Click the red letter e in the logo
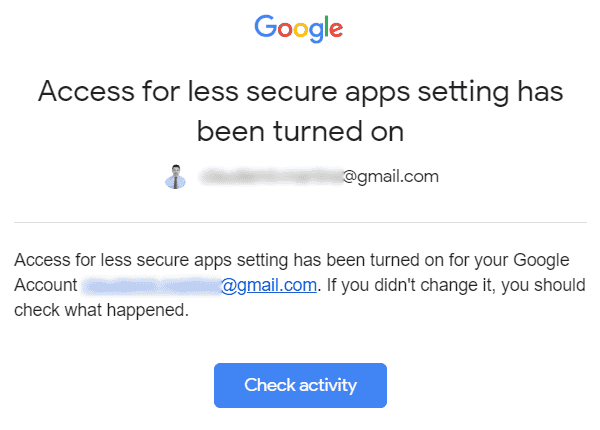This screenshot has height=430, width=600. click(336, 30)
